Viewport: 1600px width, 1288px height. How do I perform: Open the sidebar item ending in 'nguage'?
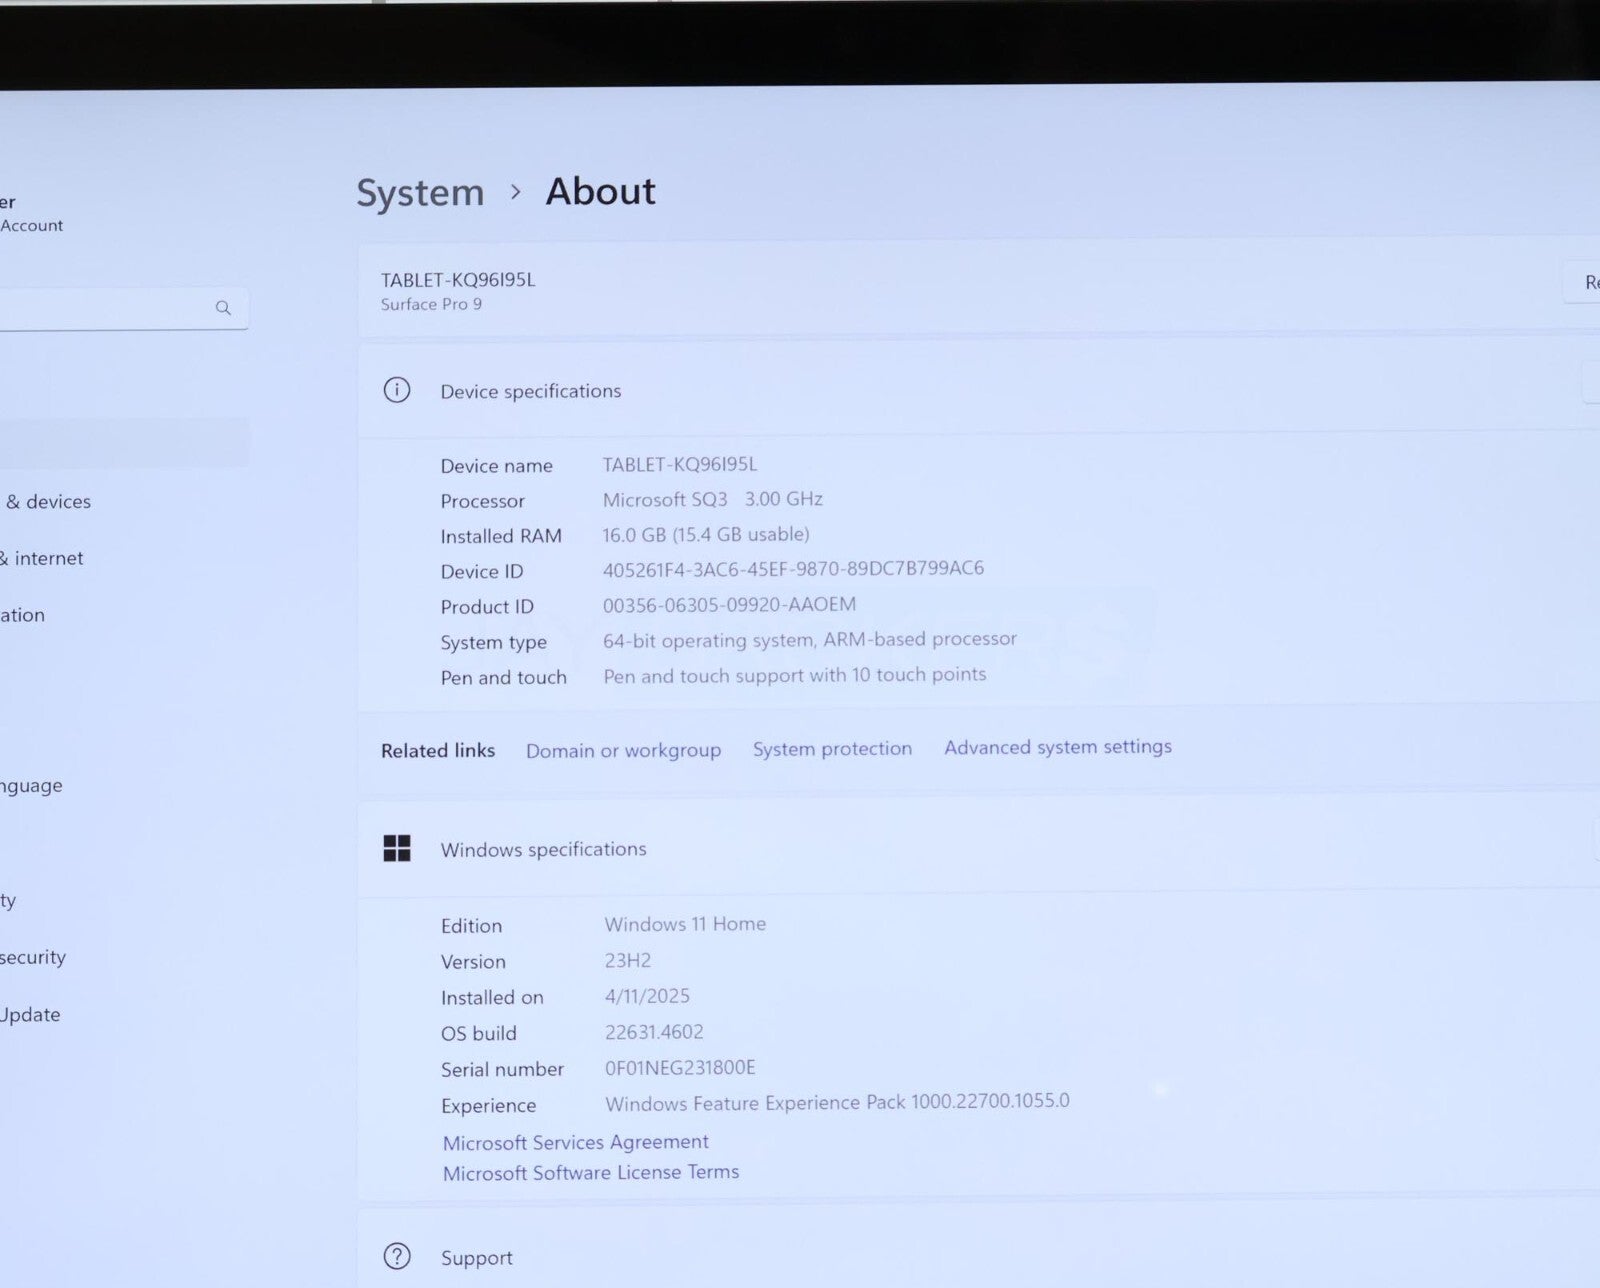pos(32,786)
